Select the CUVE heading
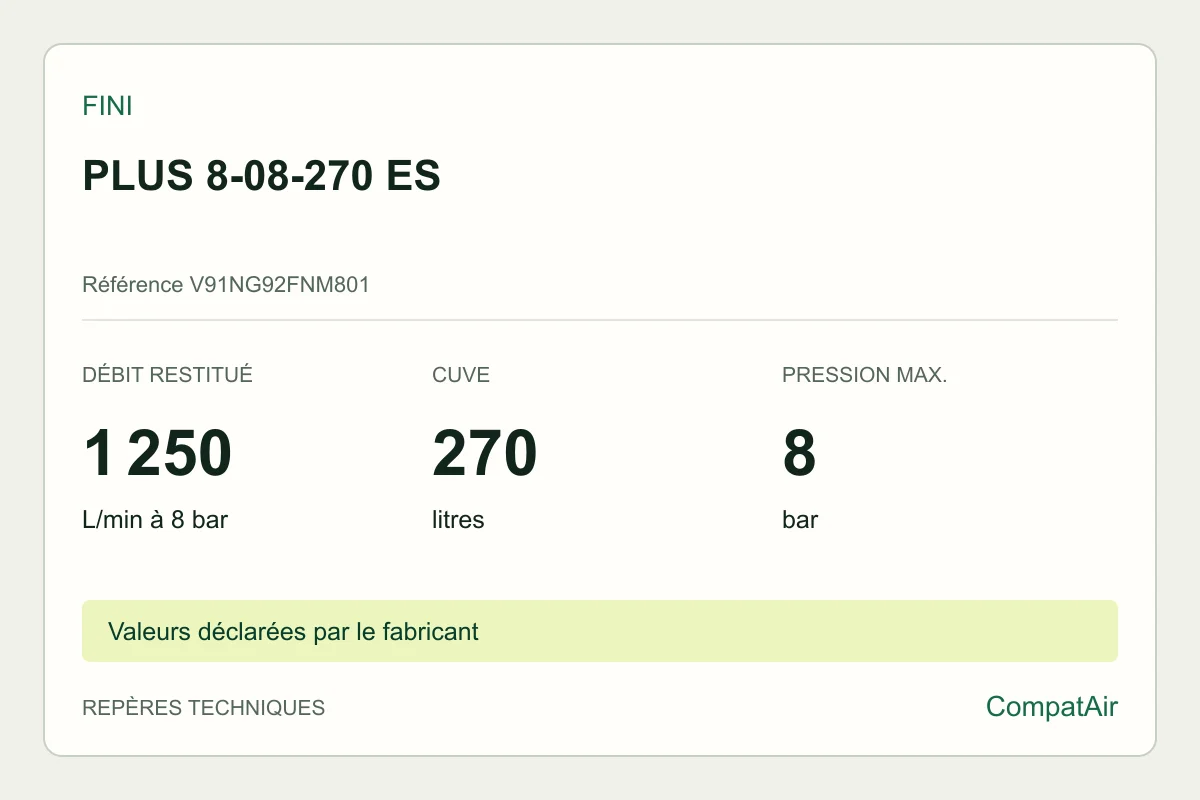 tap(461, 375)
